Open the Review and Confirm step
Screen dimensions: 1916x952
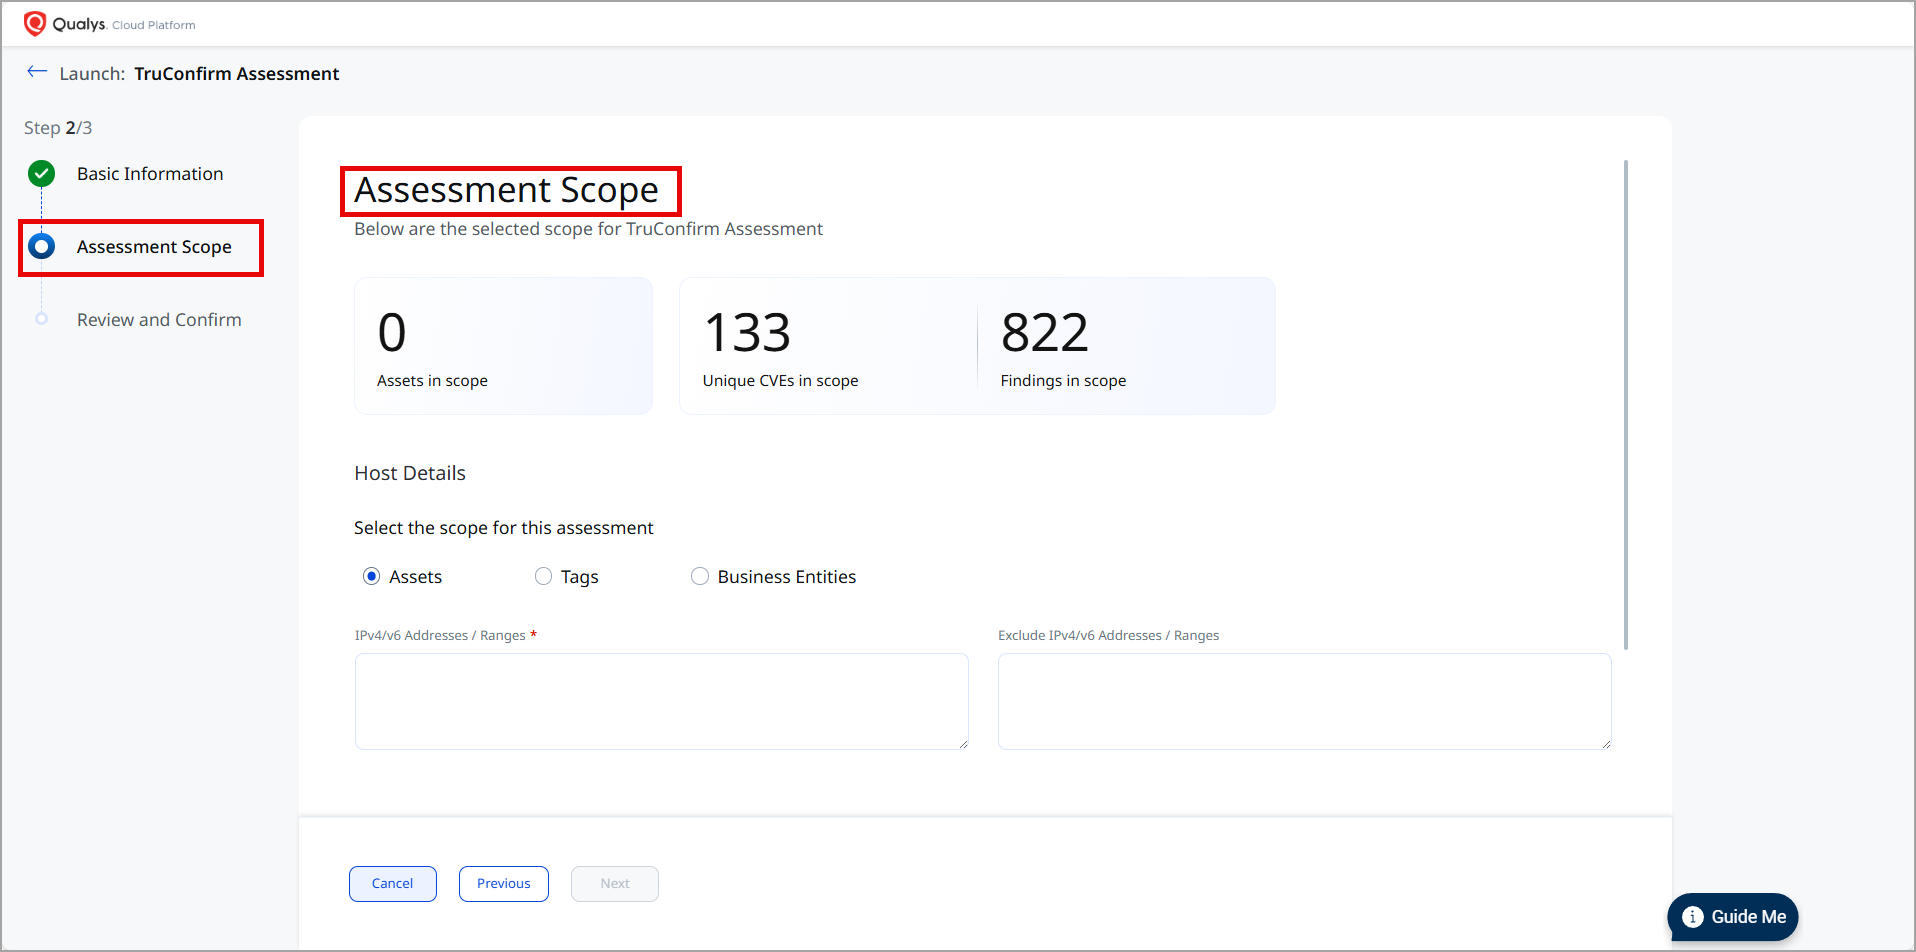point(159,320)
